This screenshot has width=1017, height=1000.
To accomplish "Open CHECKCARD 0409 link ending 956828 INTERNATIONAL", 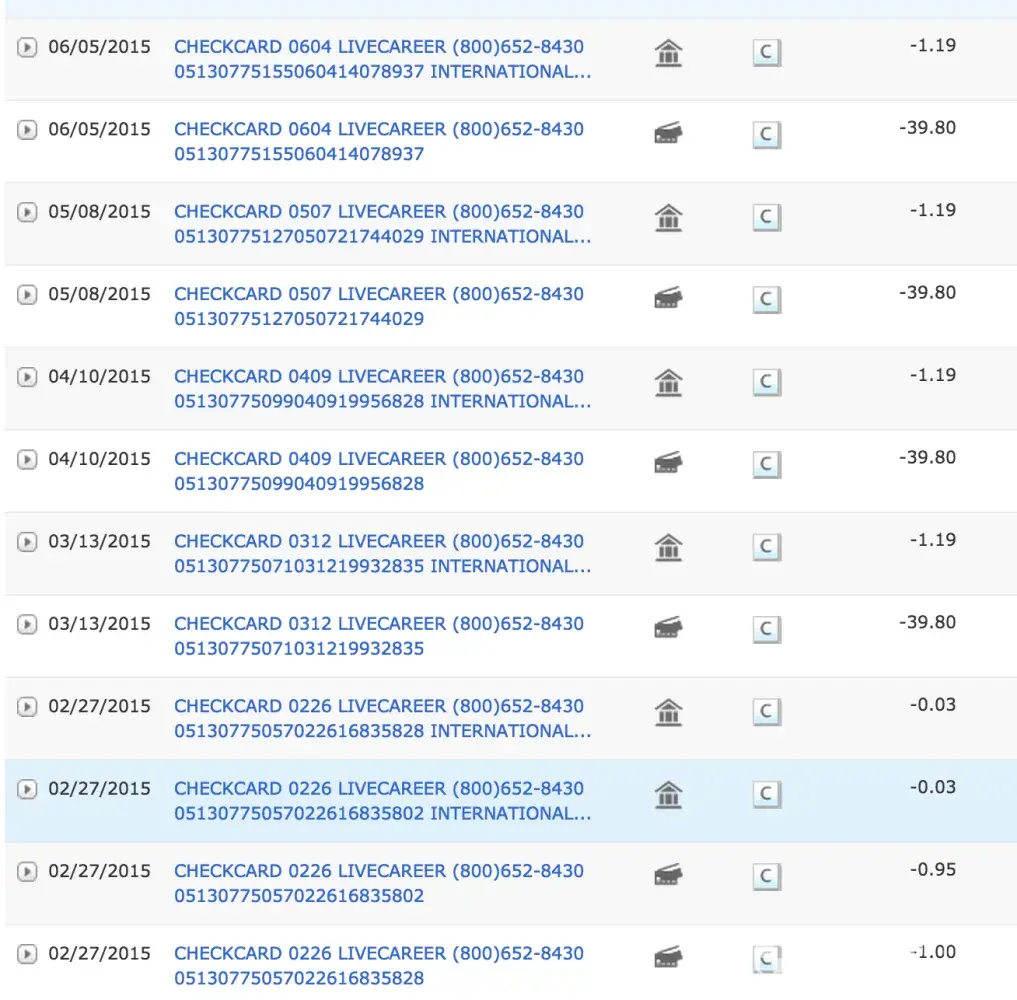I will click(x=383, y=388).
